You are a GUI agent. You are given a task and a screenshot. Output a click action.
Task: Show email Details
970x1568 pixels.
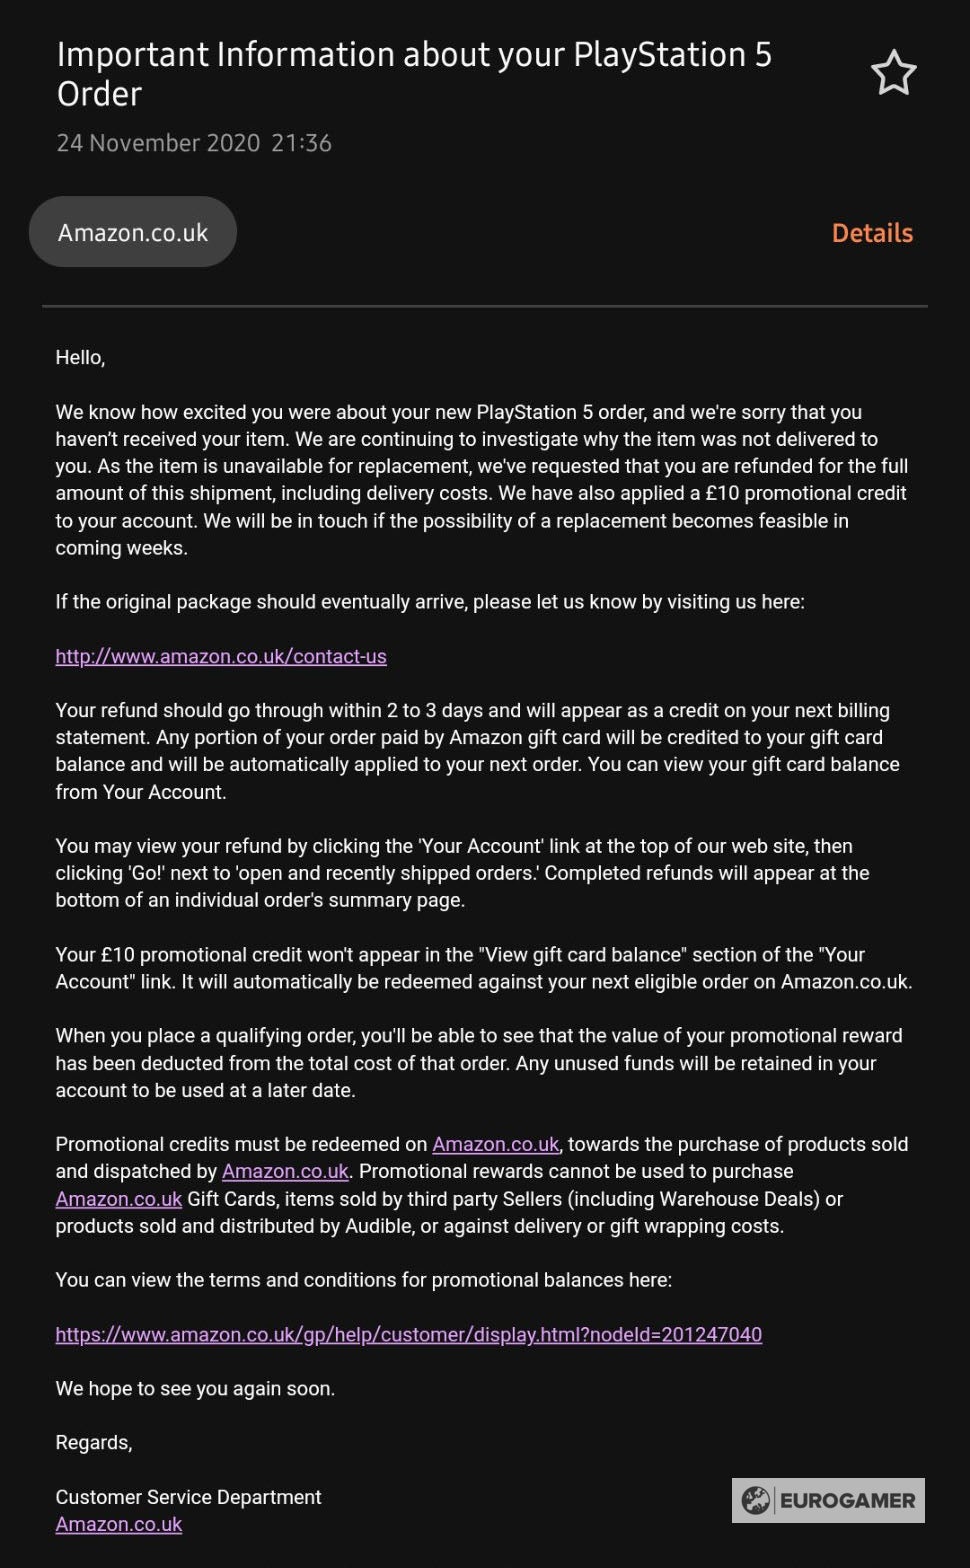872,233
